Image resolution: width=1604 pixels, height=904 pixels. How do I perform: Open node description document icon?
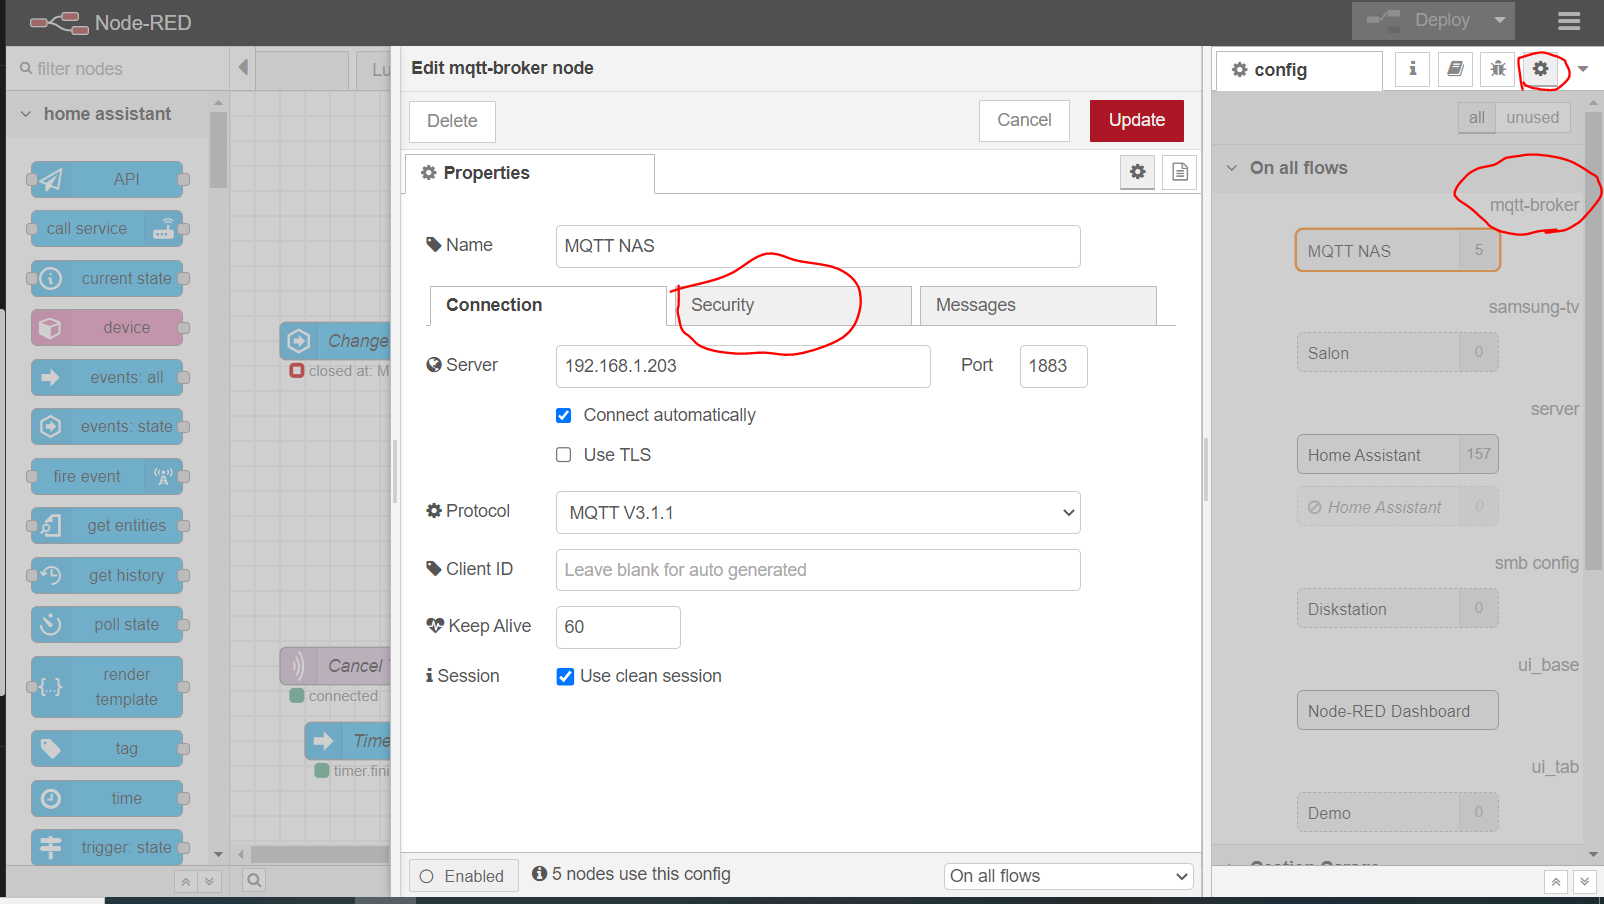tap(1180, 172)
